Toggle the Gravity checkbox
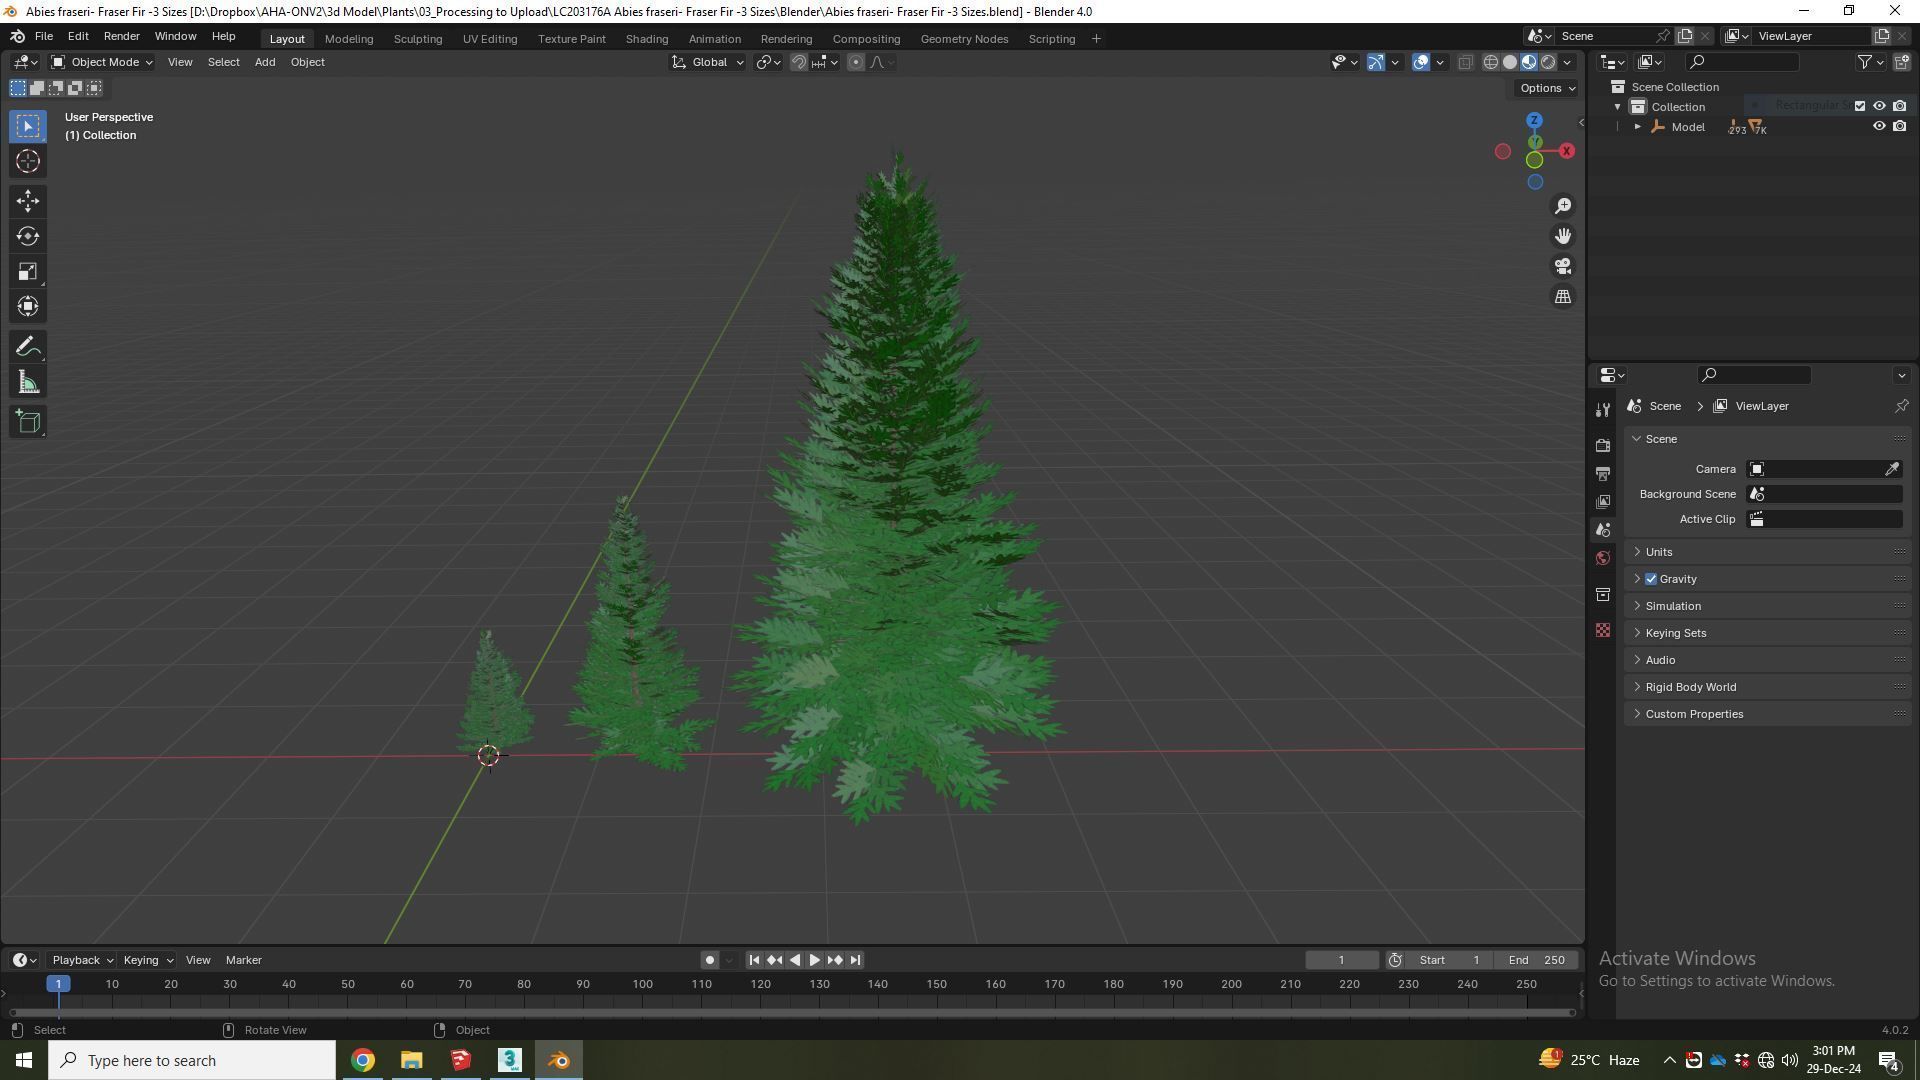 pos(1651,579)
